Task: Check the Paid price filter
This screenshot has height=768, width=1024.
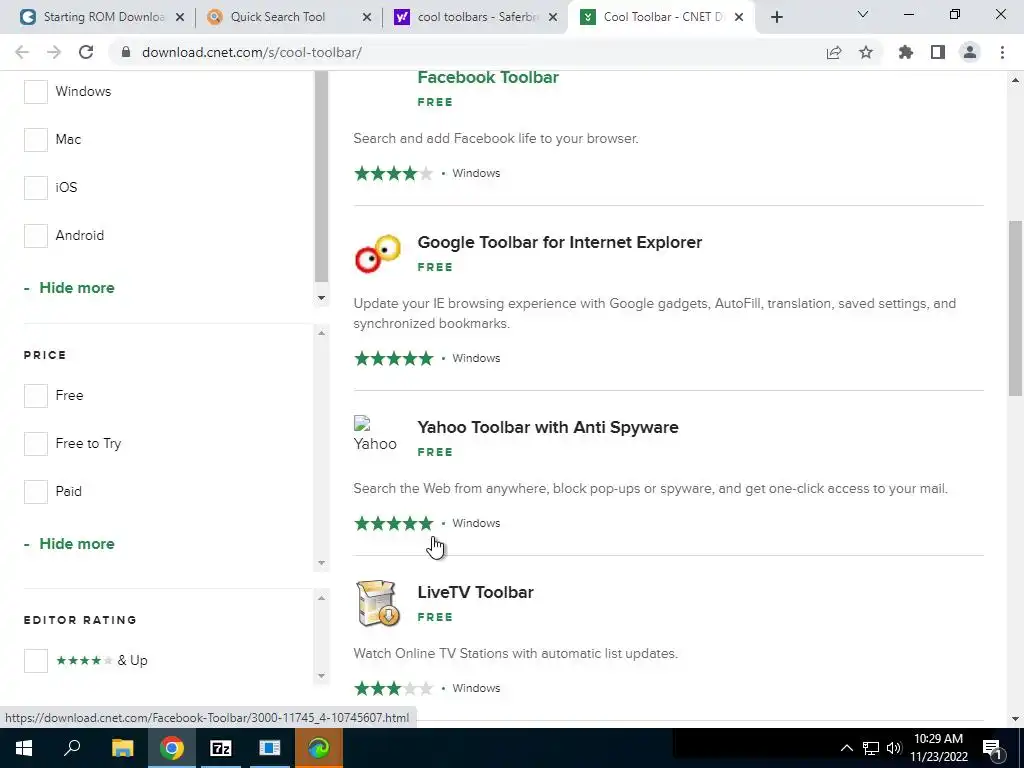Action: point(36,492)
